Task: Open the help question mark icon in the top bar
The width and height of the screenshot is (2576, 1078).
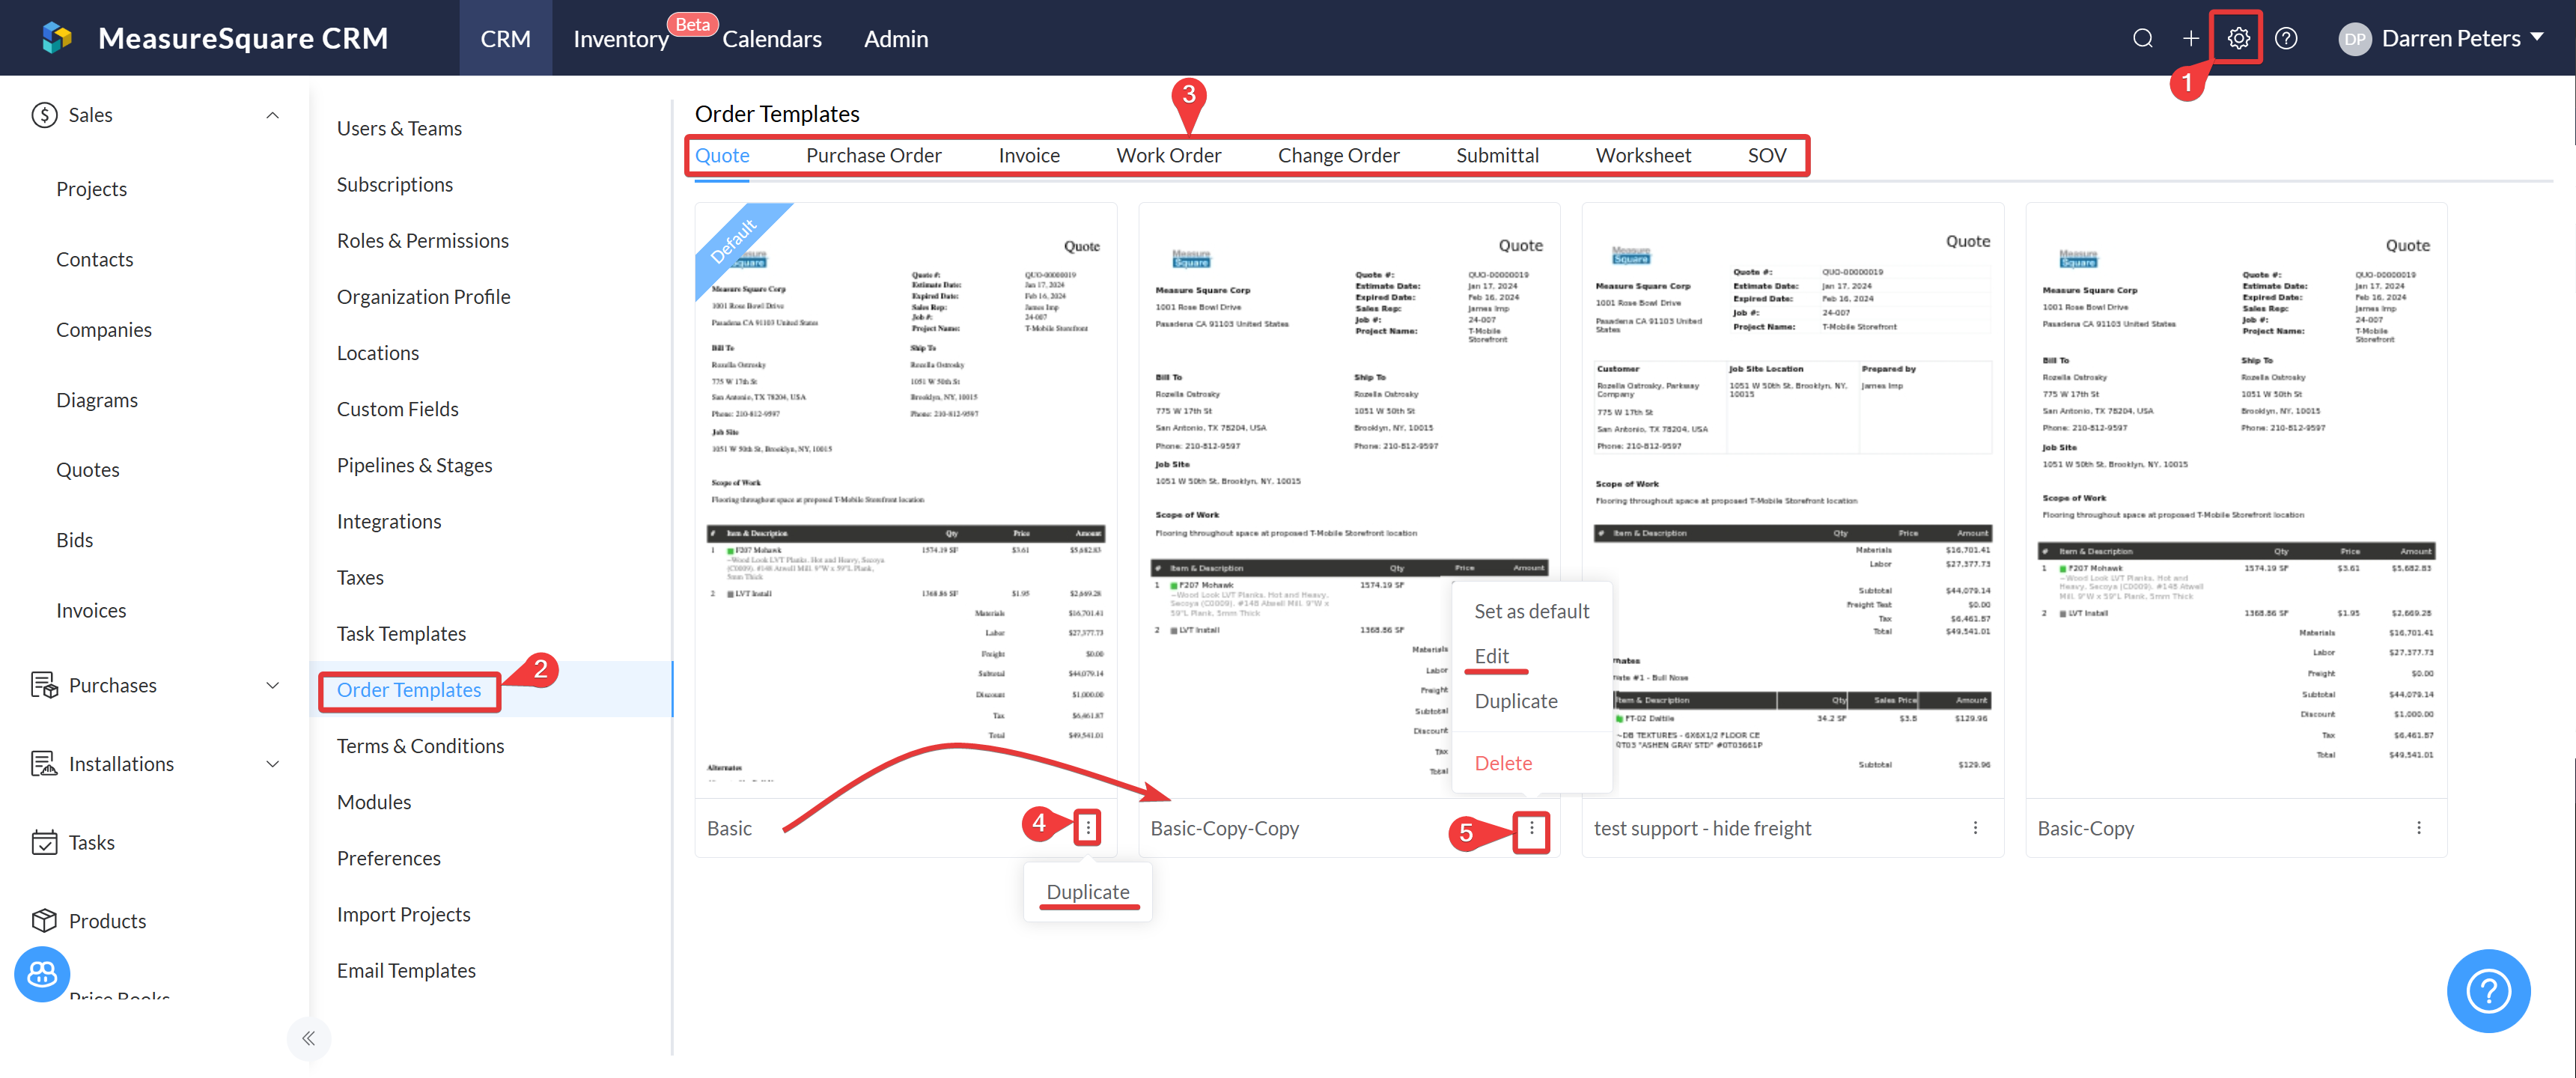Action: pos(2286,38)
